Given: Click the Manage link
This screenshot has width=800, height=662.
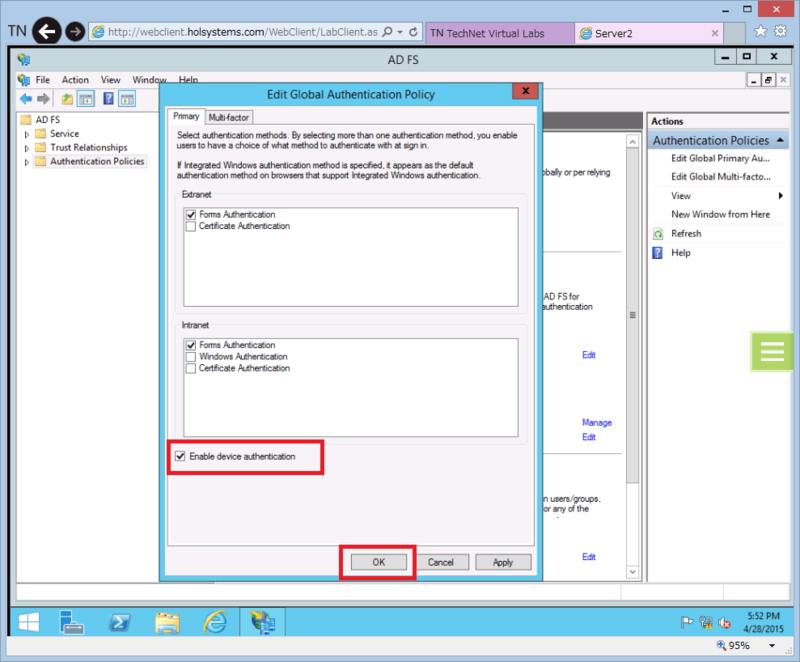Looking at the screenshot, I should click(597, 423).
